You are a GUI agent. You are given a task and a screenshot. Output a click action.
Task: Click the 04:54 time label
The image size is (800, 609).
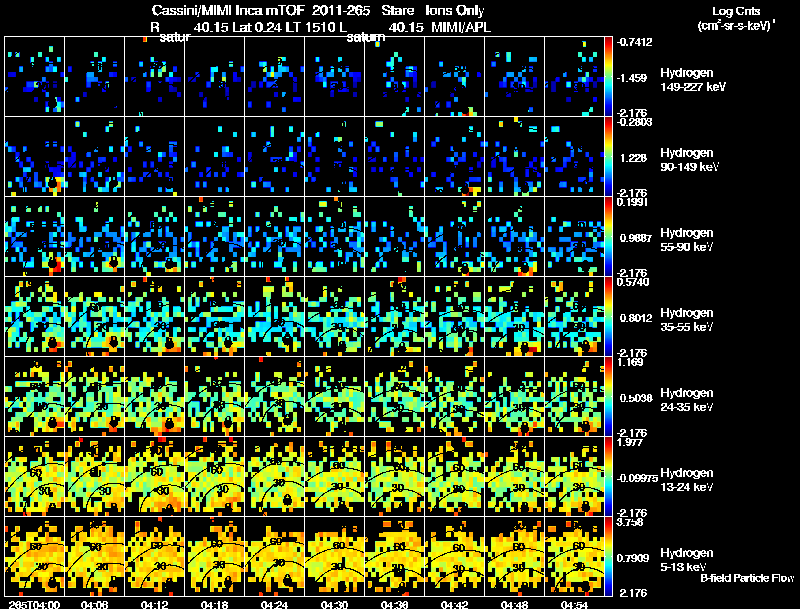574,604
